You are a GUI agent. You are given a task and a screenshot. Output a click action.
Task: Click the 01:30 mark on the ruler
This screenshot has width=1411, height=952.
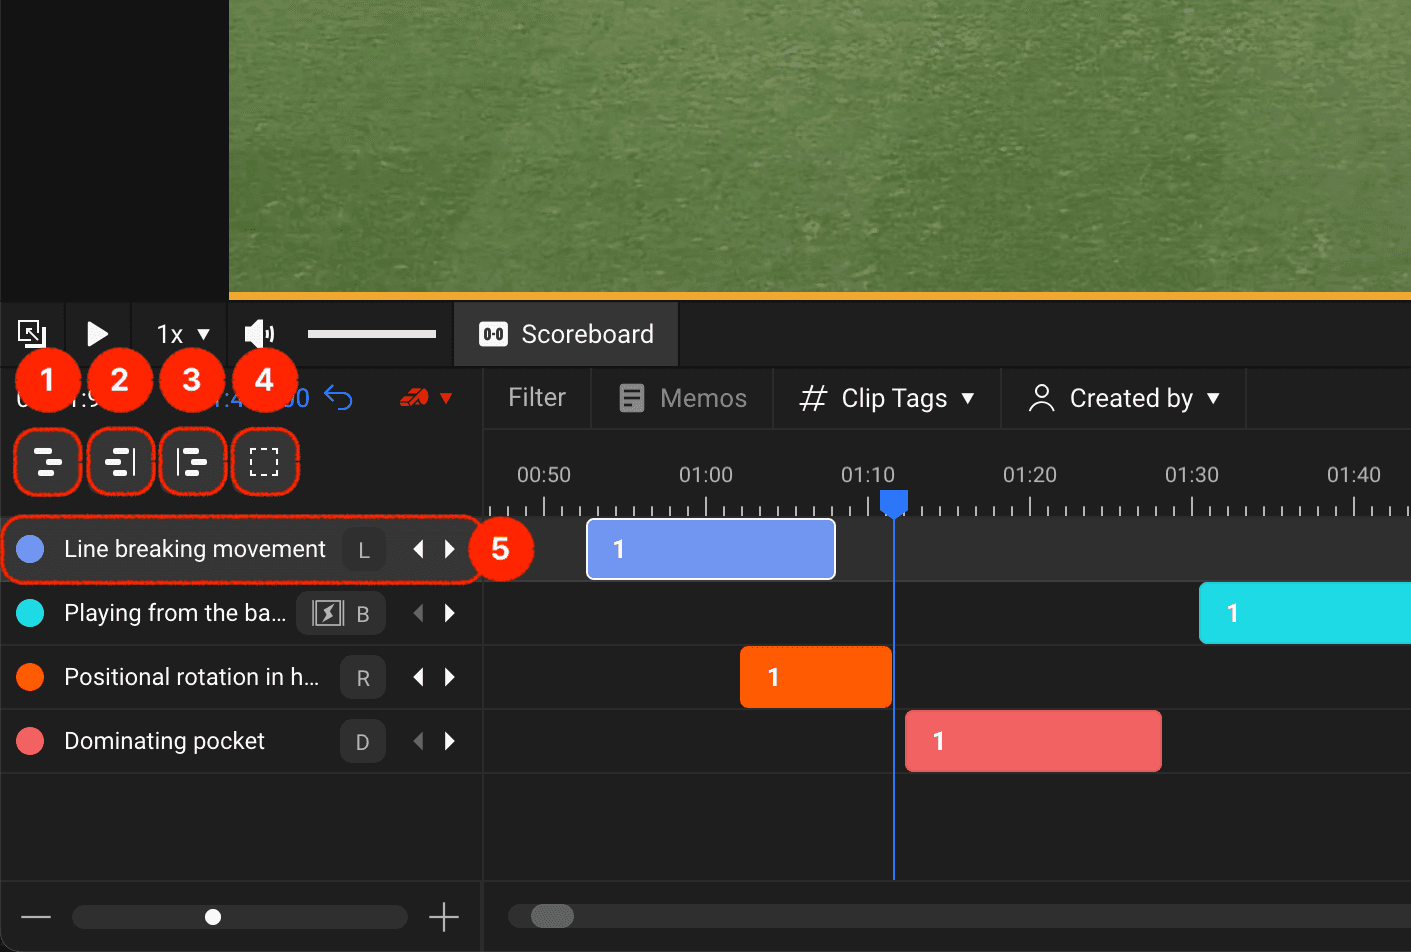(x=1192, y=475)
